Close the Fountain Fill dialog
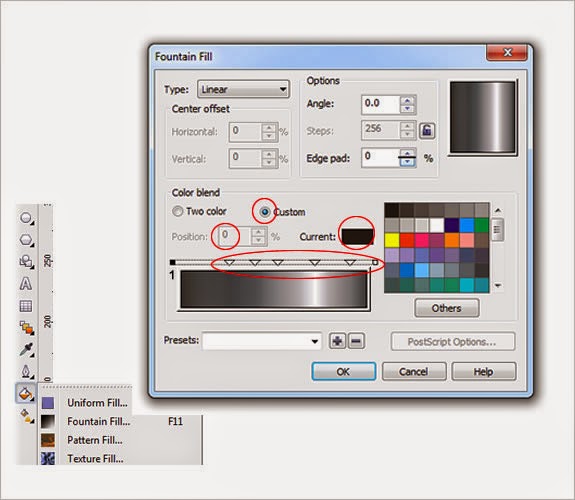Image resolution: width=575 pixels, height=500 pixels. (x=507, y=52)
